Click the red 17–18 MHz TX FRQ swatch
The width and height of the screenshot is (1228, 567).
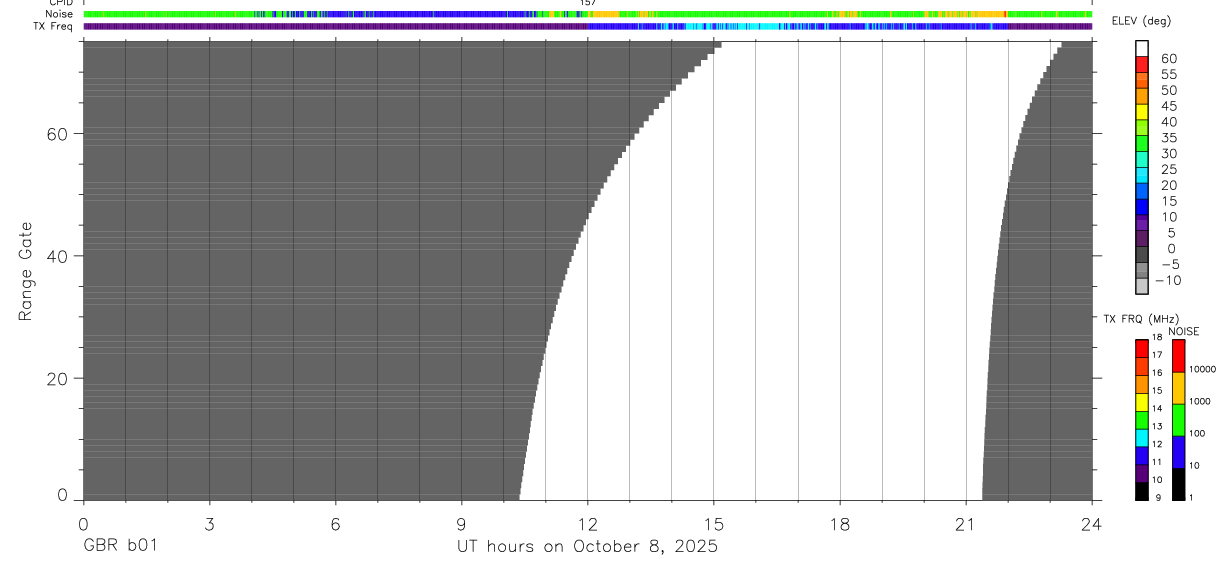(1142, 349)
